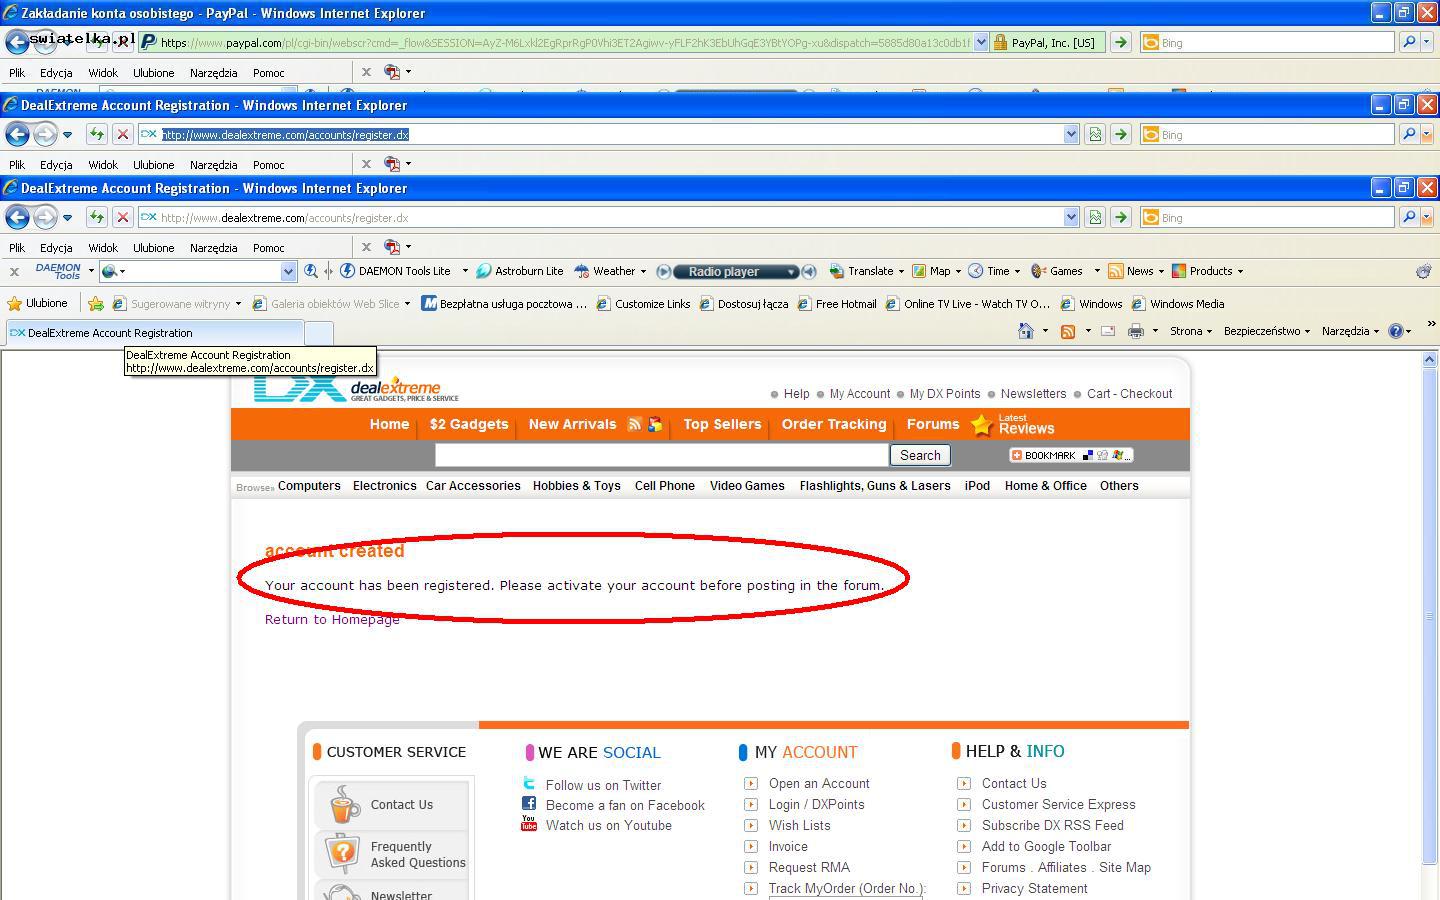Image resolution: width=1440 pixels, height=900 pixels.
Task: Click the Map toolbar button
Action: pos(931,271)
